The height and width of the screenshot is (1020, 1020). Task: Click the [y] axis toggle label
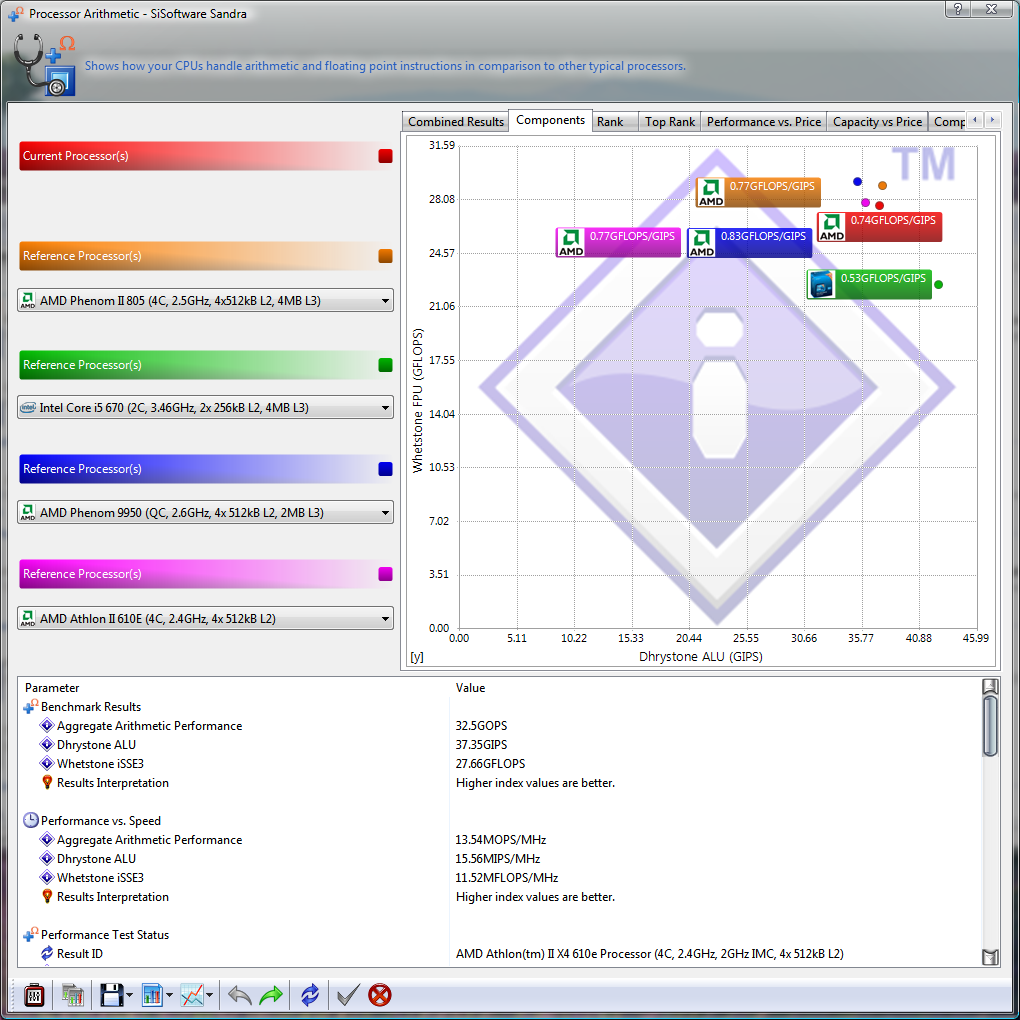(x=417, y=657)
